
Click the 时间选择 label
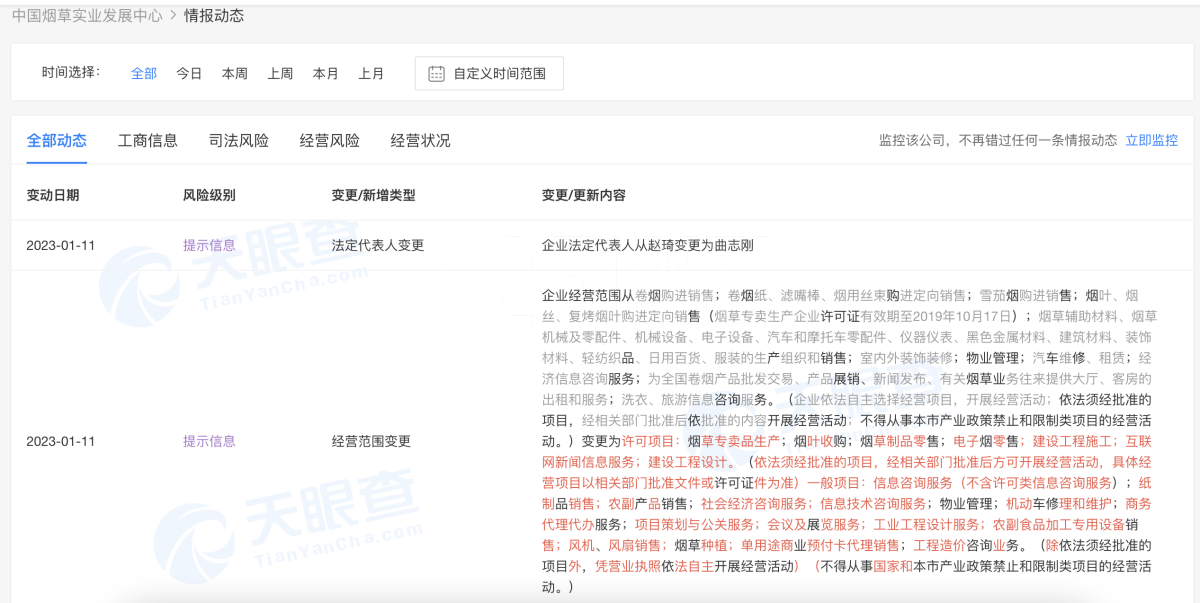tap(71, 72)
